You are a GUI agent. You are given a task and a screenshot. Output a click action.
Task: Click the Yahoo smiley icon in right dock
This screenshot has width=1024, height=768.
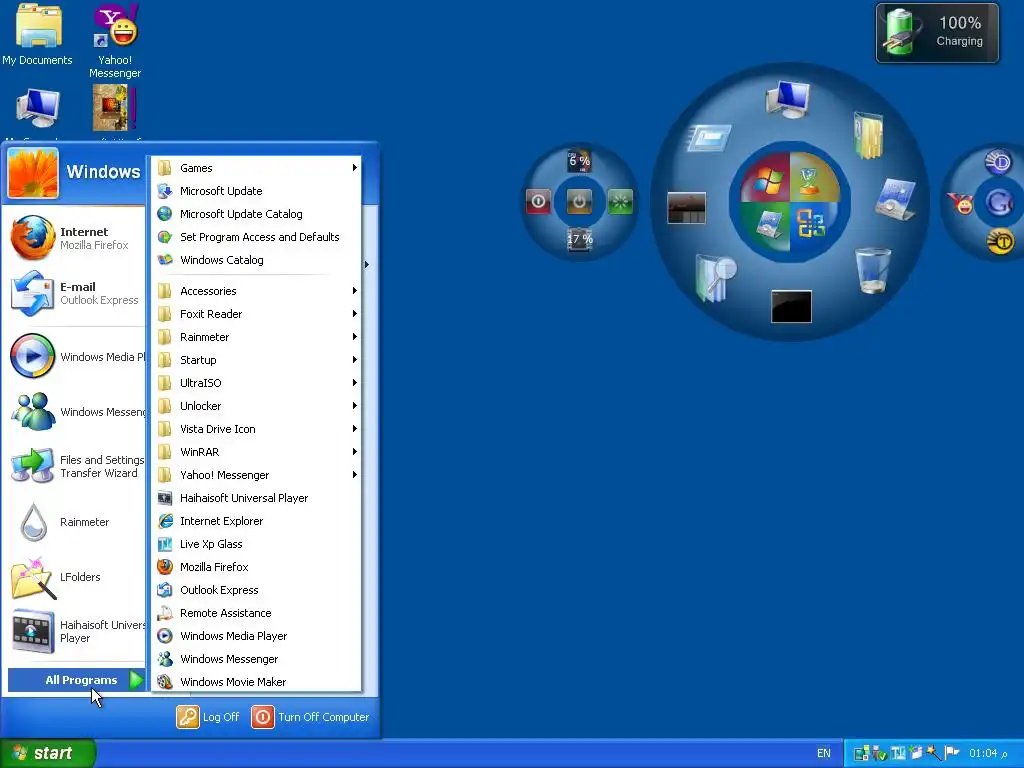(961, 203)
